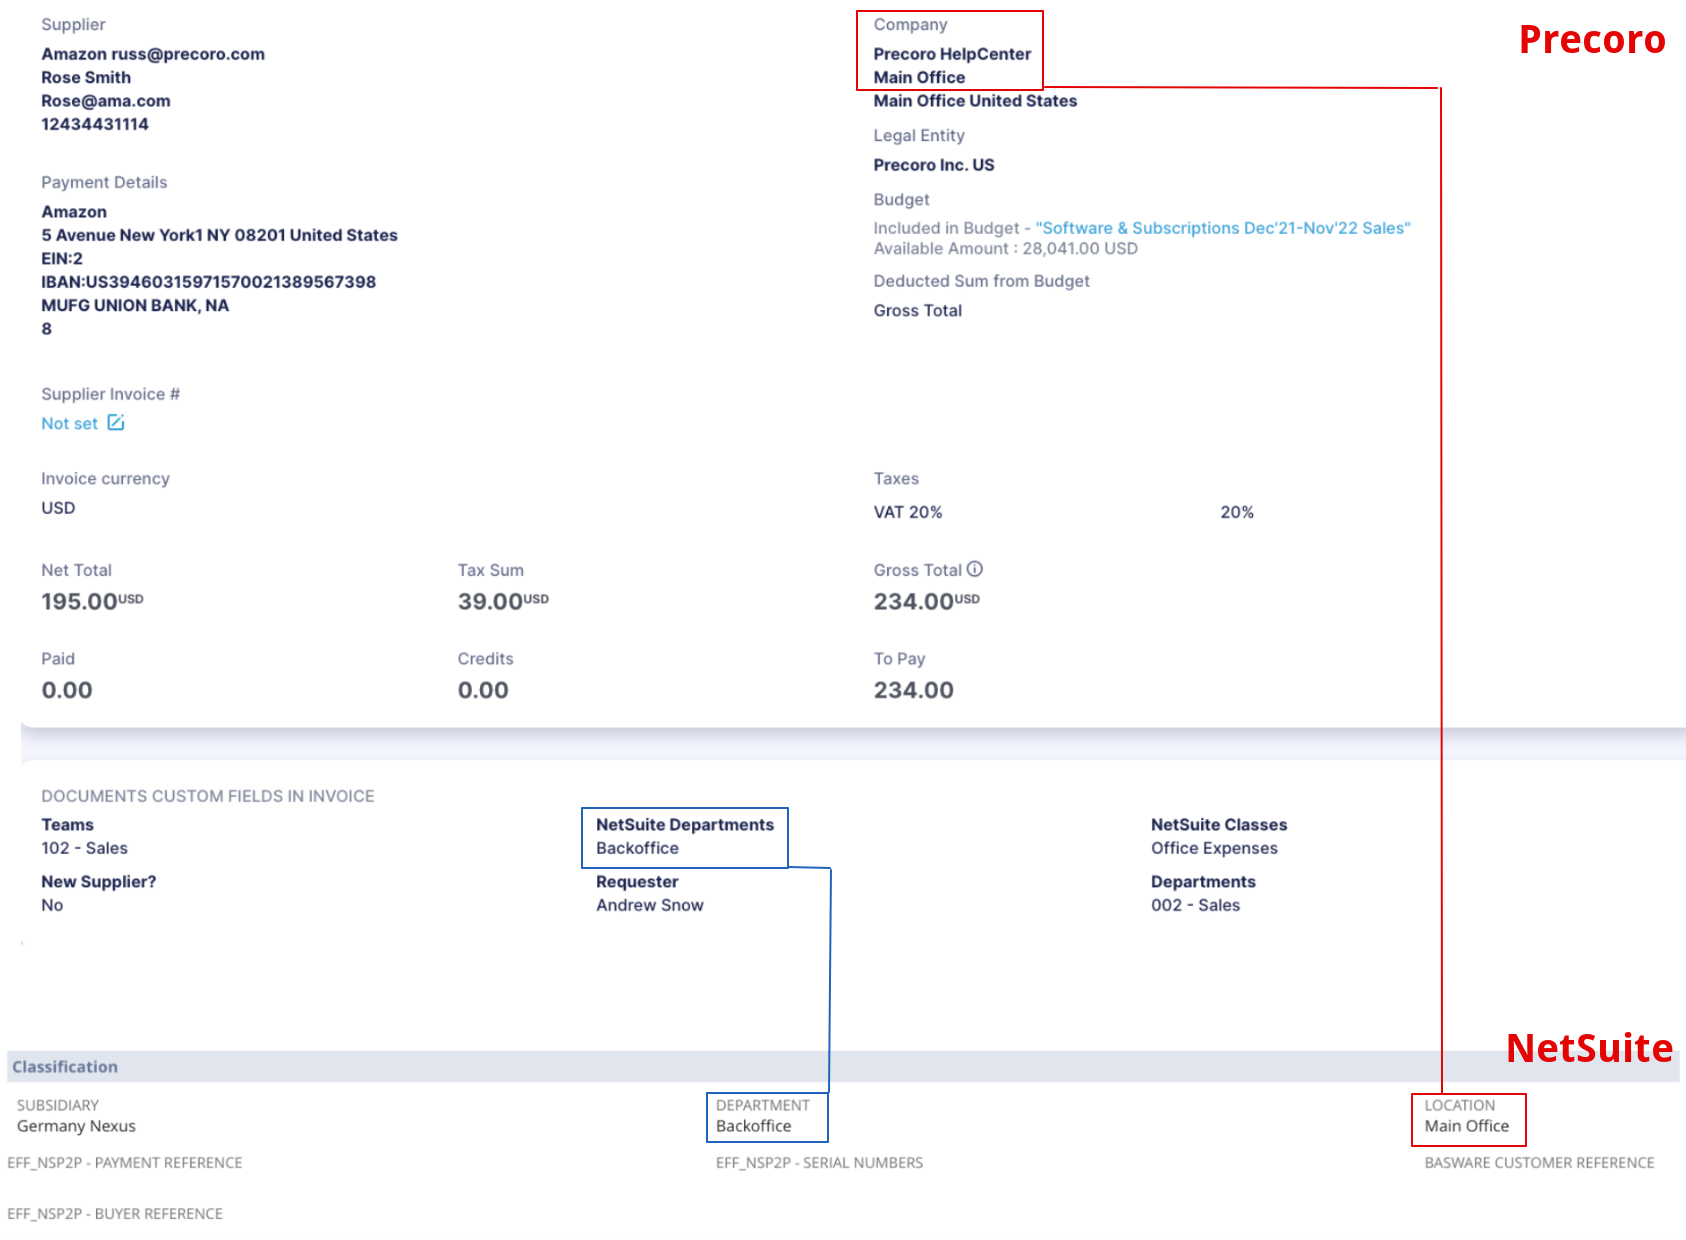Click the NetSuite Departments value Backoffice
Viewport: 1686px width, 1240px height.
pos(637,848)
